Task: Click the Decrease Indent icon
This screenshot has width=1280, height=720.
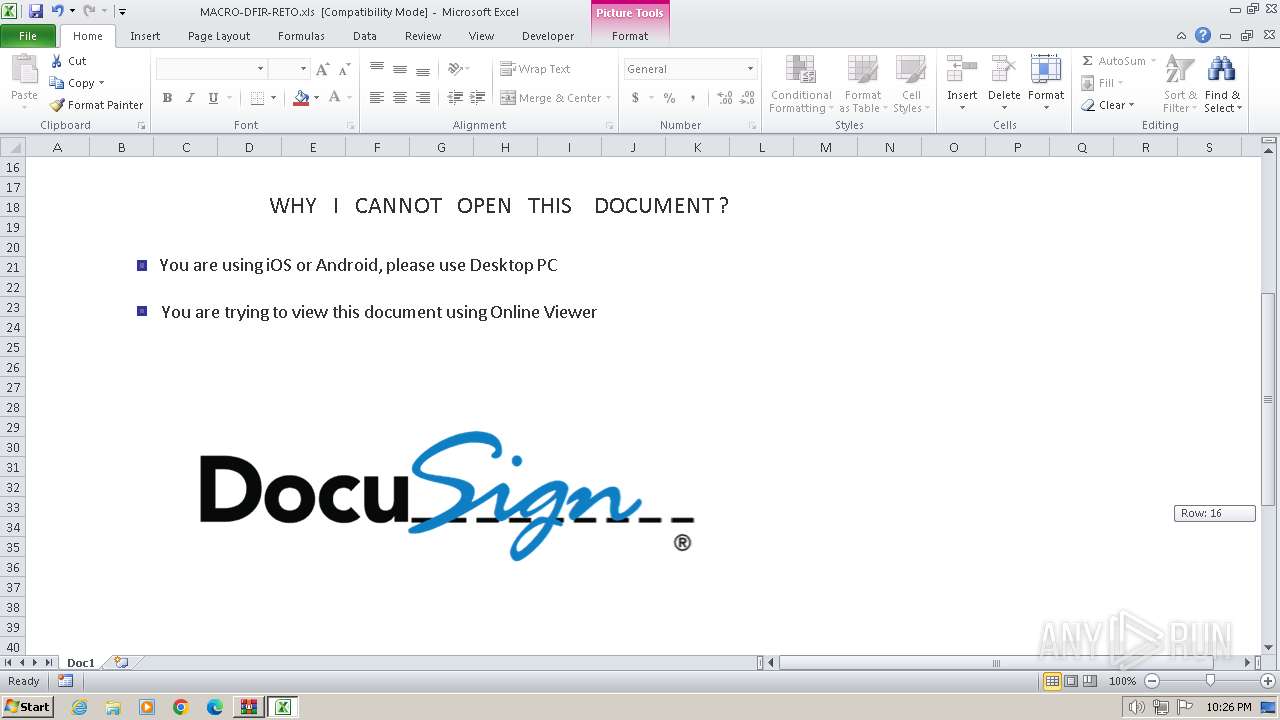Action: pyautogui.click(x=455, y=98)
